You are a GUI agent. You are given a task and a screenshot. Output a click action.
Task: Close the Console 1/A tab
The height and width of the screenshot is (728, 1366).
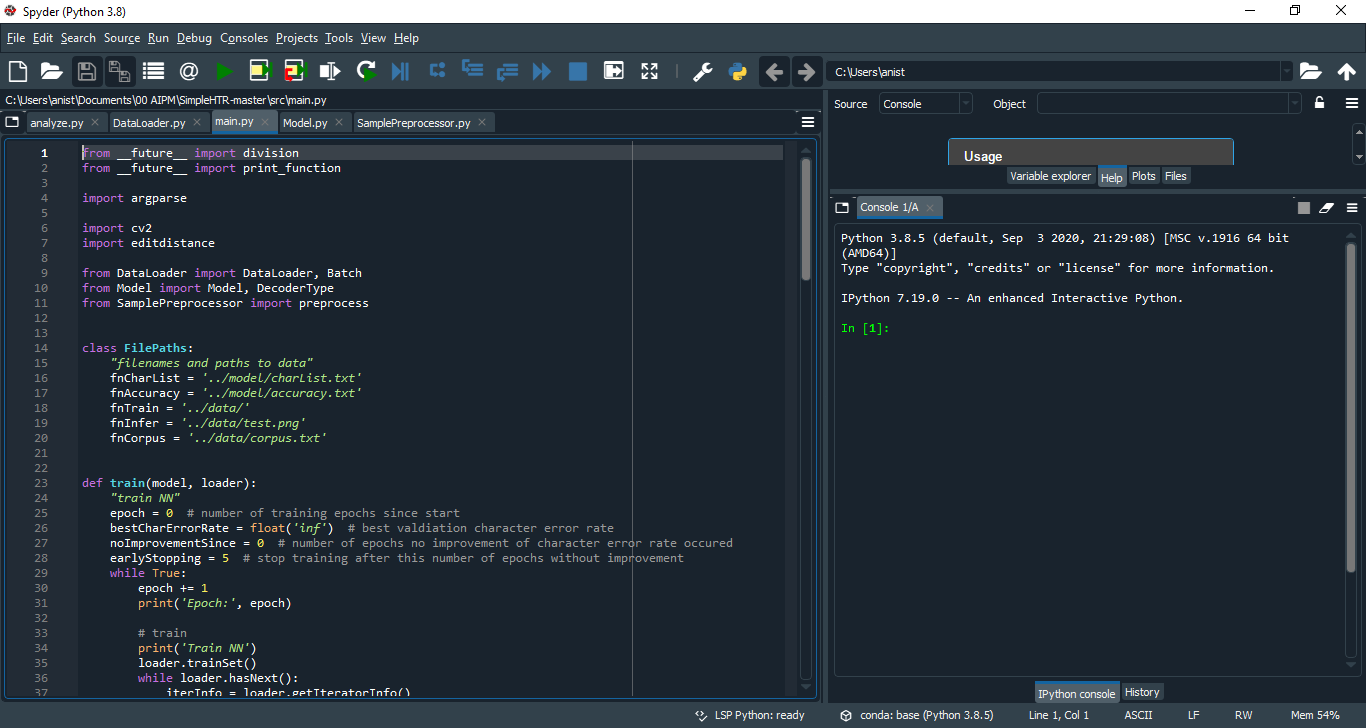(x=930, y=207)
